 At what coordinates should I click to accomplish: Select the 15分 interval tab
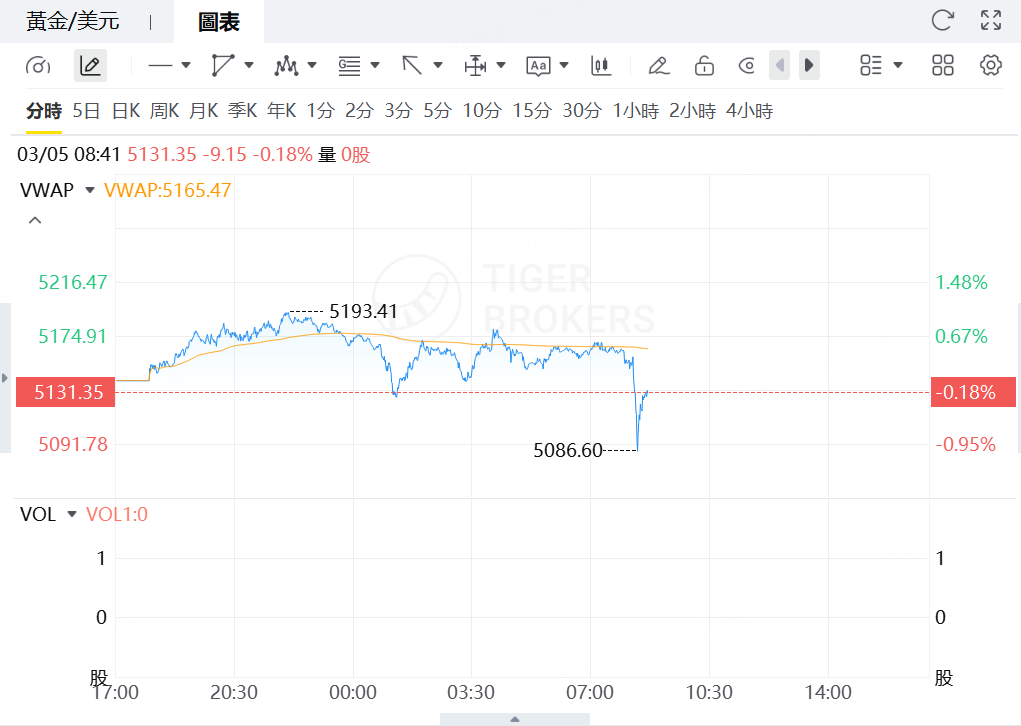531,111
